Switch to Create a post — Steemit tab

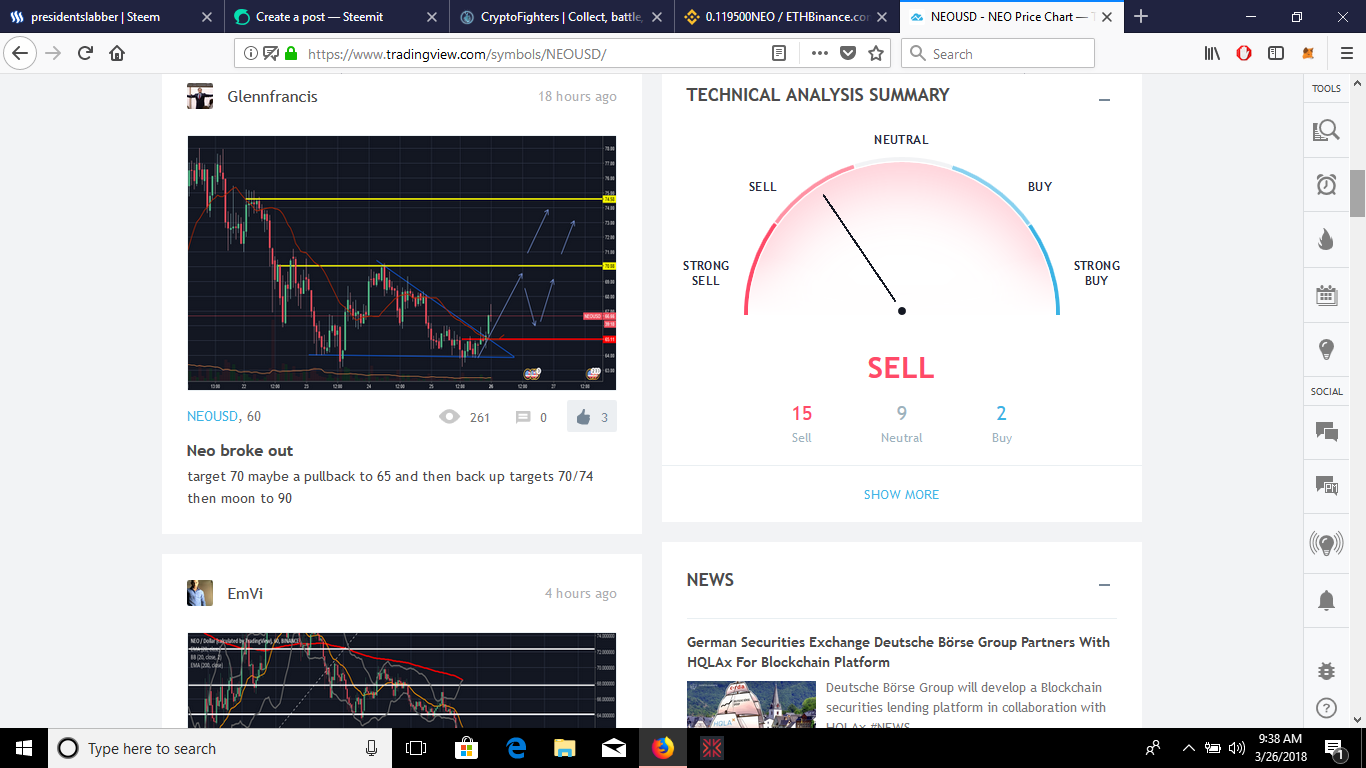point(336,17)
